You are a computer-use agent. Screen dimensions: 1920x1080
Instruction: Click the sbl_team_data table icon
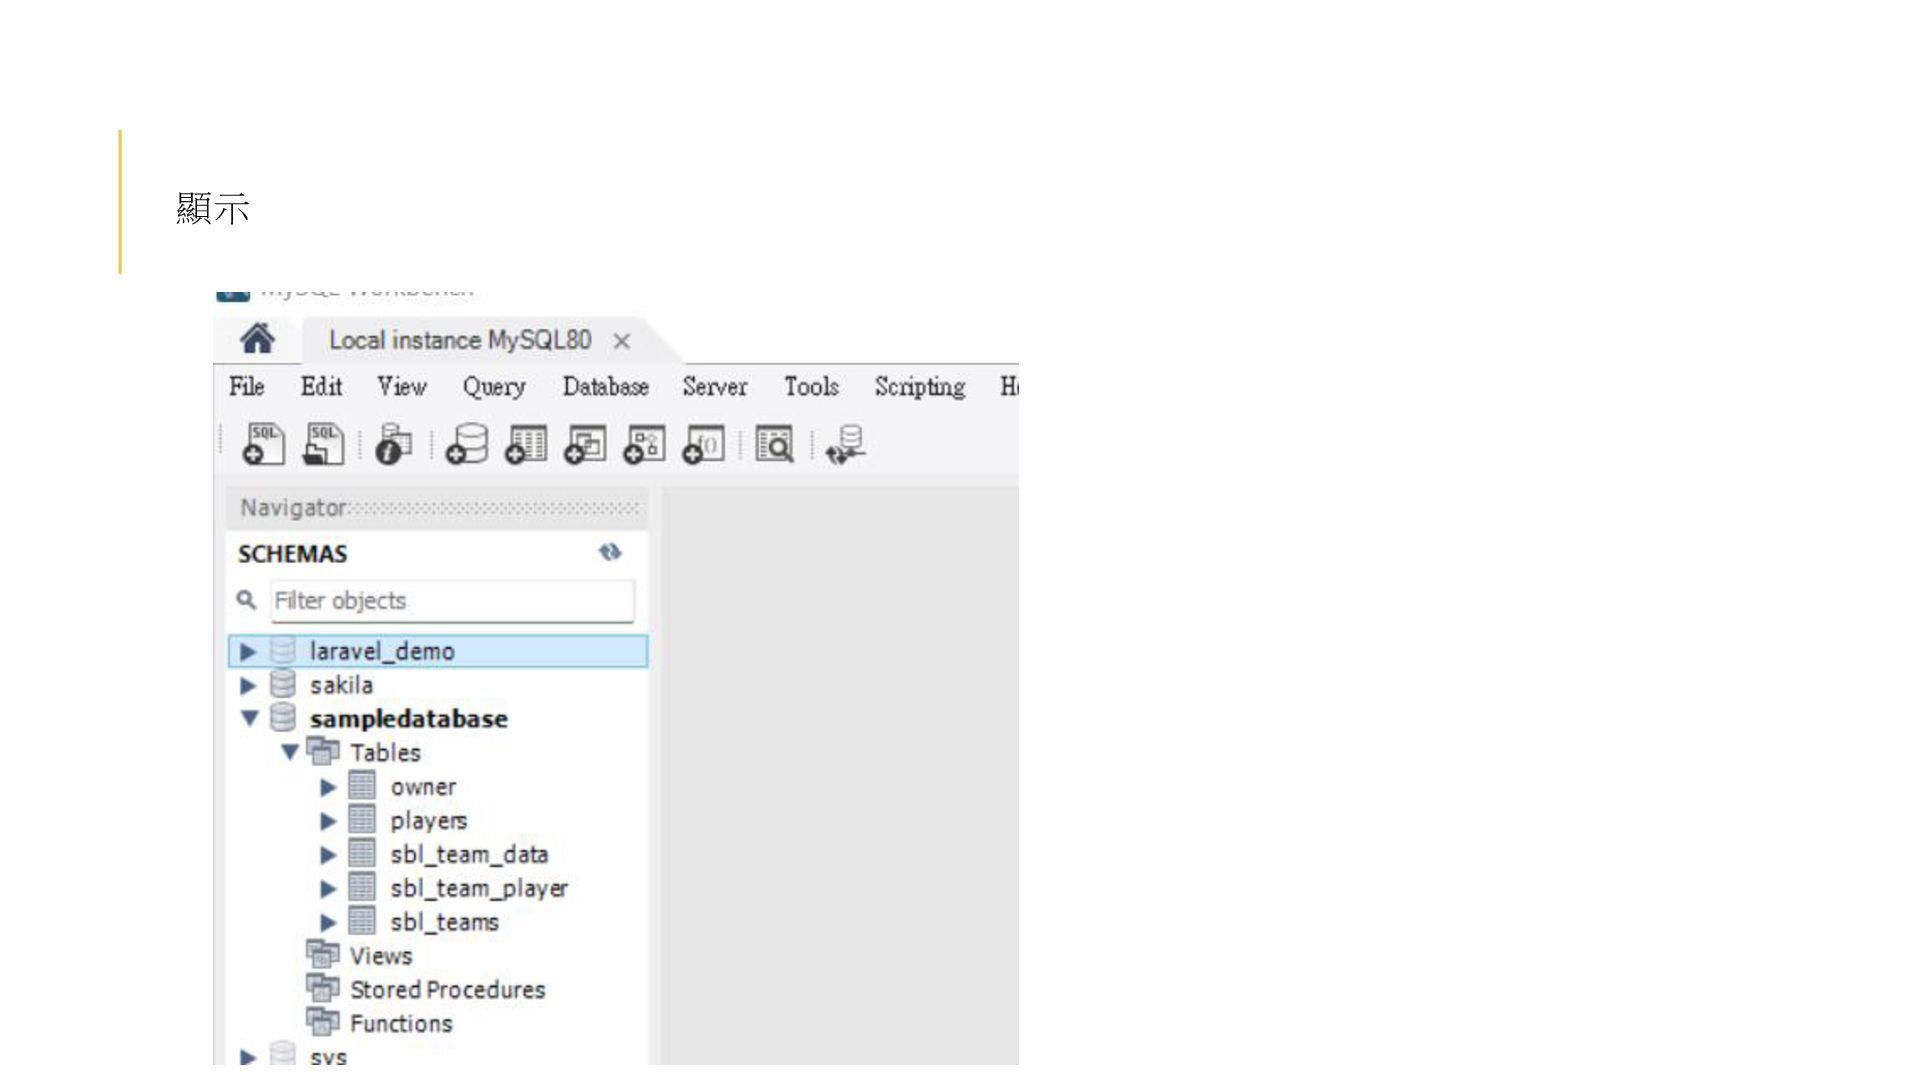click(362, 854)
